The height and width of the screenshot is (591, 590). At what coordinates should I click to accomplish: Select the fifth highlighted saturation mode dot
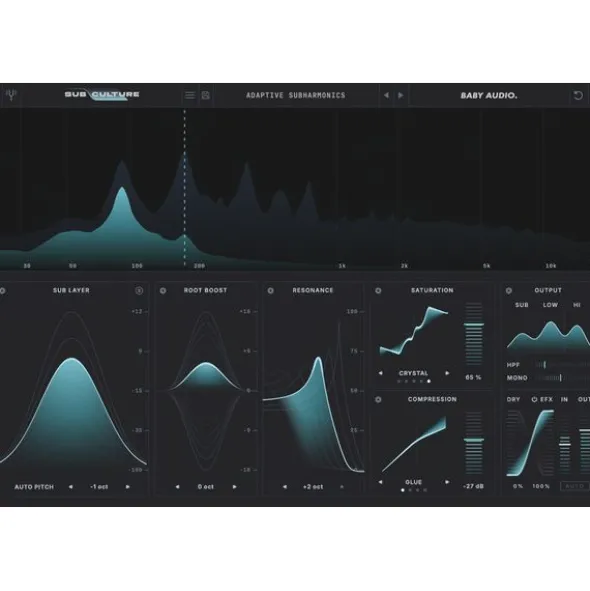click(429, 381)
